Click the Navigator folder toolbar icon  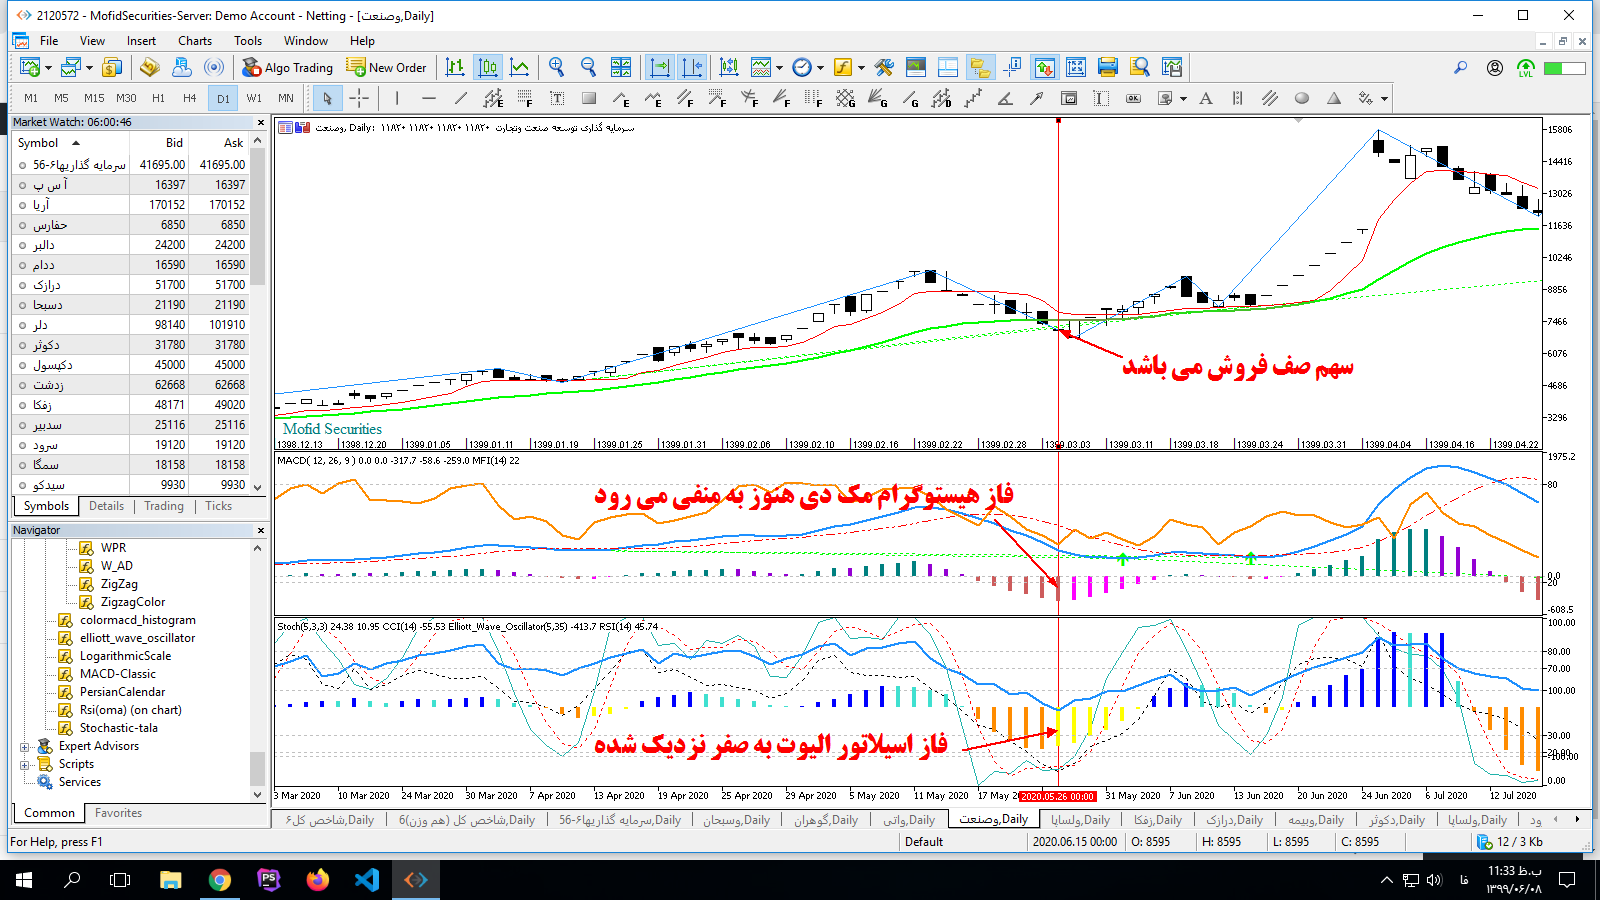coord(980,68)
